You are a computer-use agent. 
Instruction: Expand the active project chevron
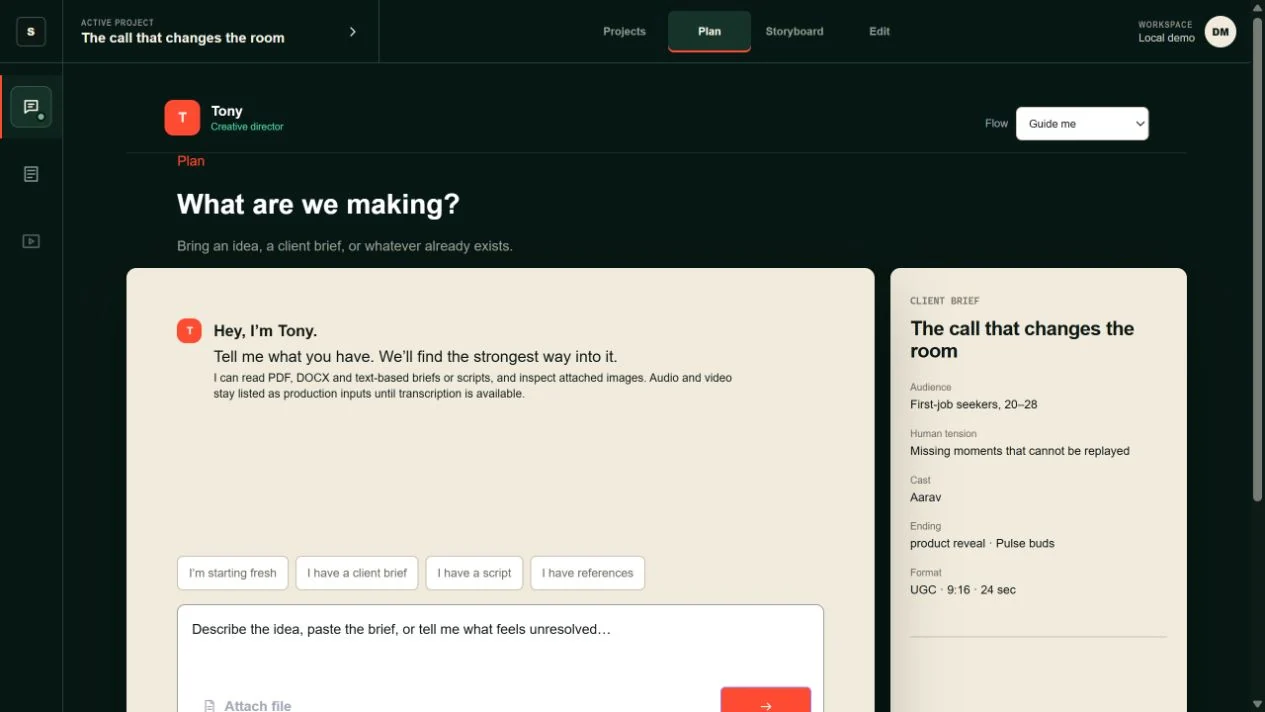tap(352, 32)
